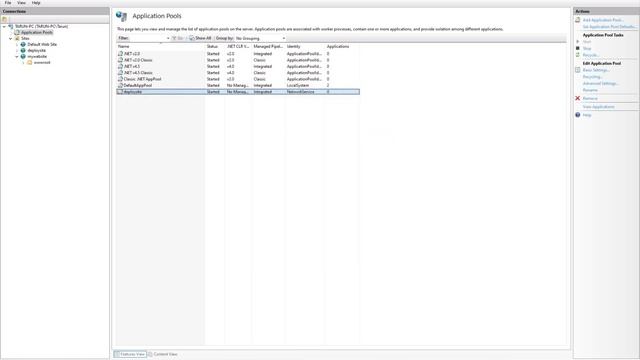Click the Rename link in Actions
Screen dimensions: 640x360
click(590, 90)
